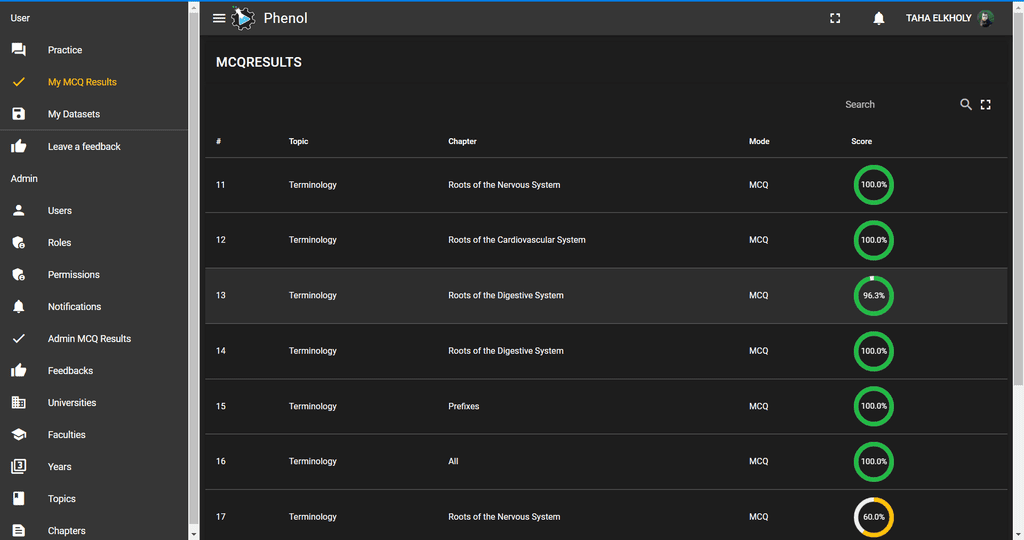Screen dimensions: 1024x540
Task: Click the thumbs-up Leave a feedback icon
Action: click(19, 146)
